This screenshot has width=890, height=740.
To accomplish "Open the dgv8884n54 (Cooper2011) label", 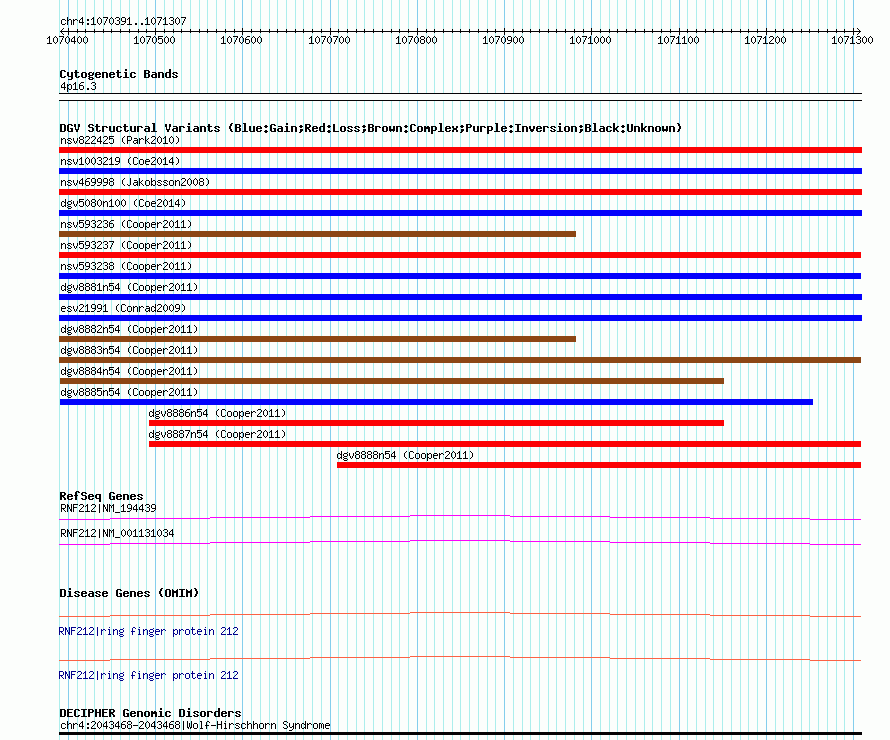I will [129, 371].
